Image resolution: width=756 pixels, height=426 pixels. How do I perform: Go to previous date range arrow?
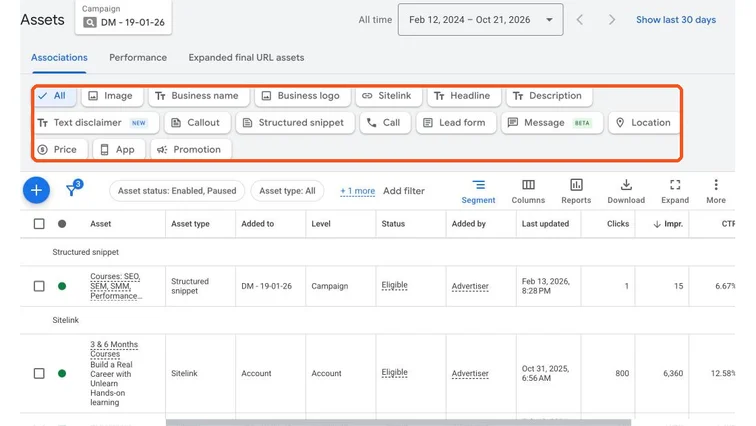580,20
